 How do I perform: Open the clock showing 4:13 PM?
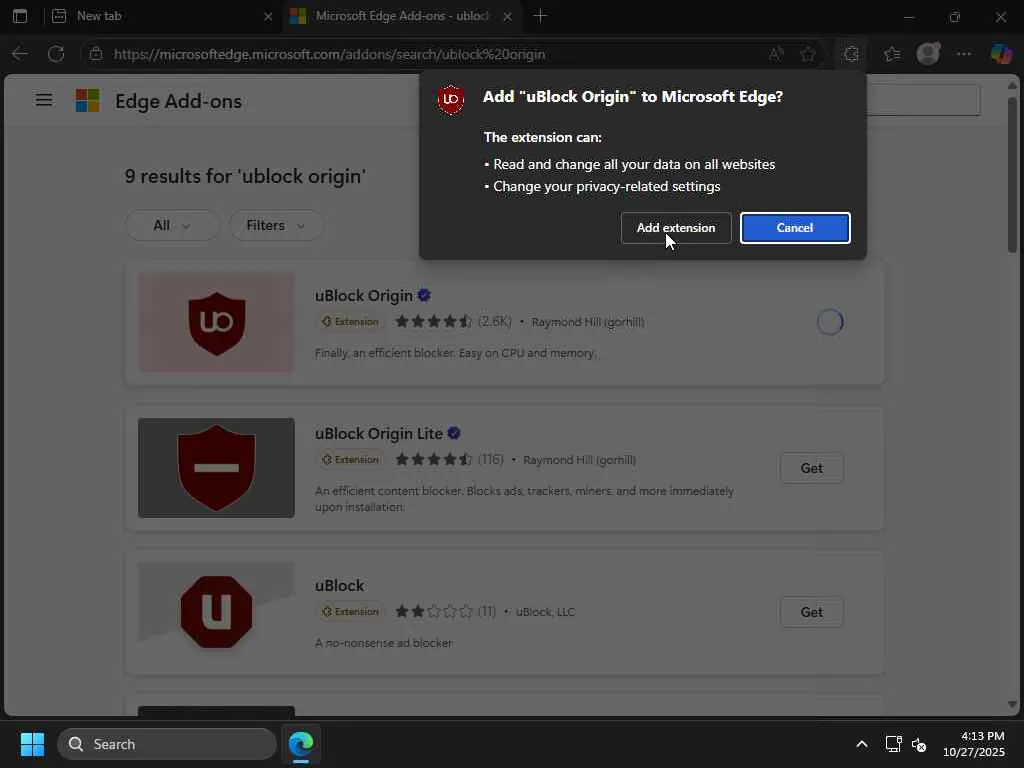pos(974,744)
